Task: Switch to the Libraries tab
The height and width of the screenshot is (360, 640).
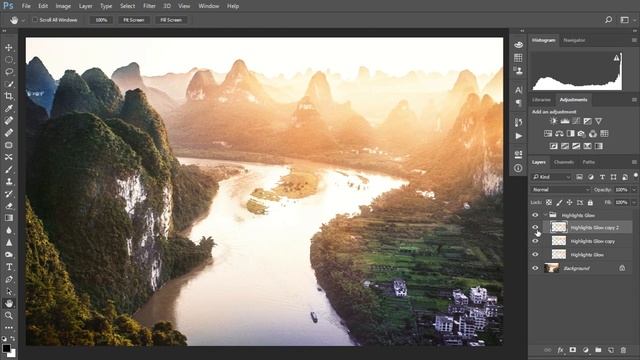Action: pyautogui.click(x=541, y=100)
